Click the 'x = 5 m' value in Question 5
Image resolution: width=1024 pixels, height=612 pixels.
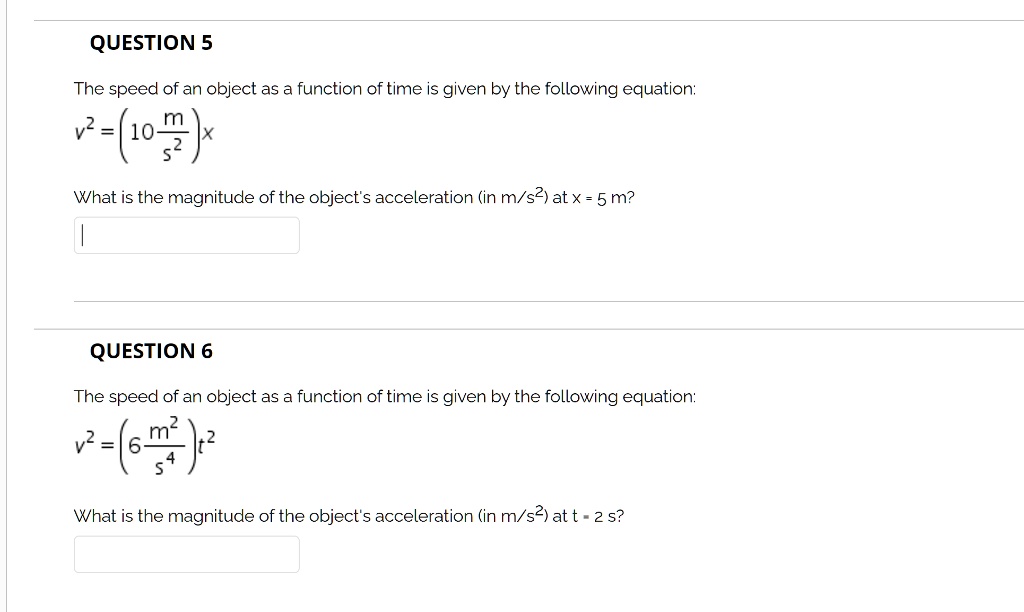click(x=603, y=197)
